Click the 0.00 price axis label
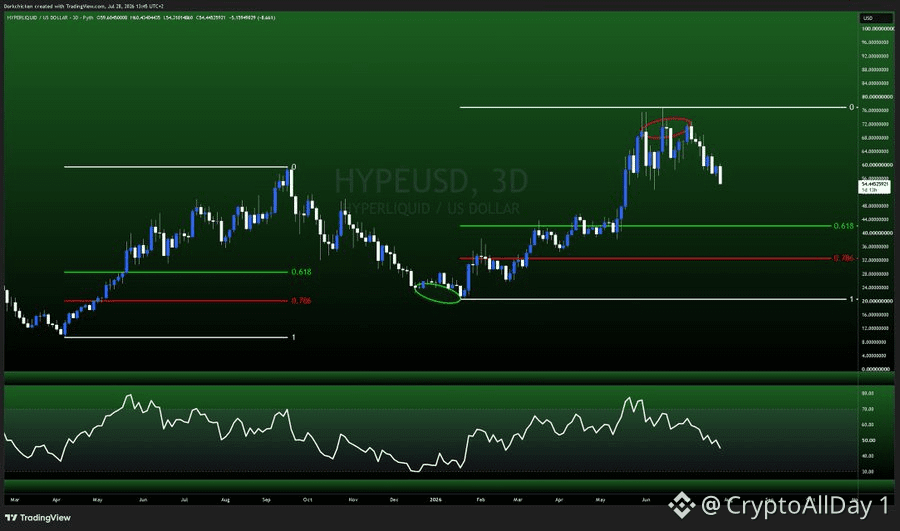Image resolution: width=900 pixels, height=531 pixels. click(876, 370)
